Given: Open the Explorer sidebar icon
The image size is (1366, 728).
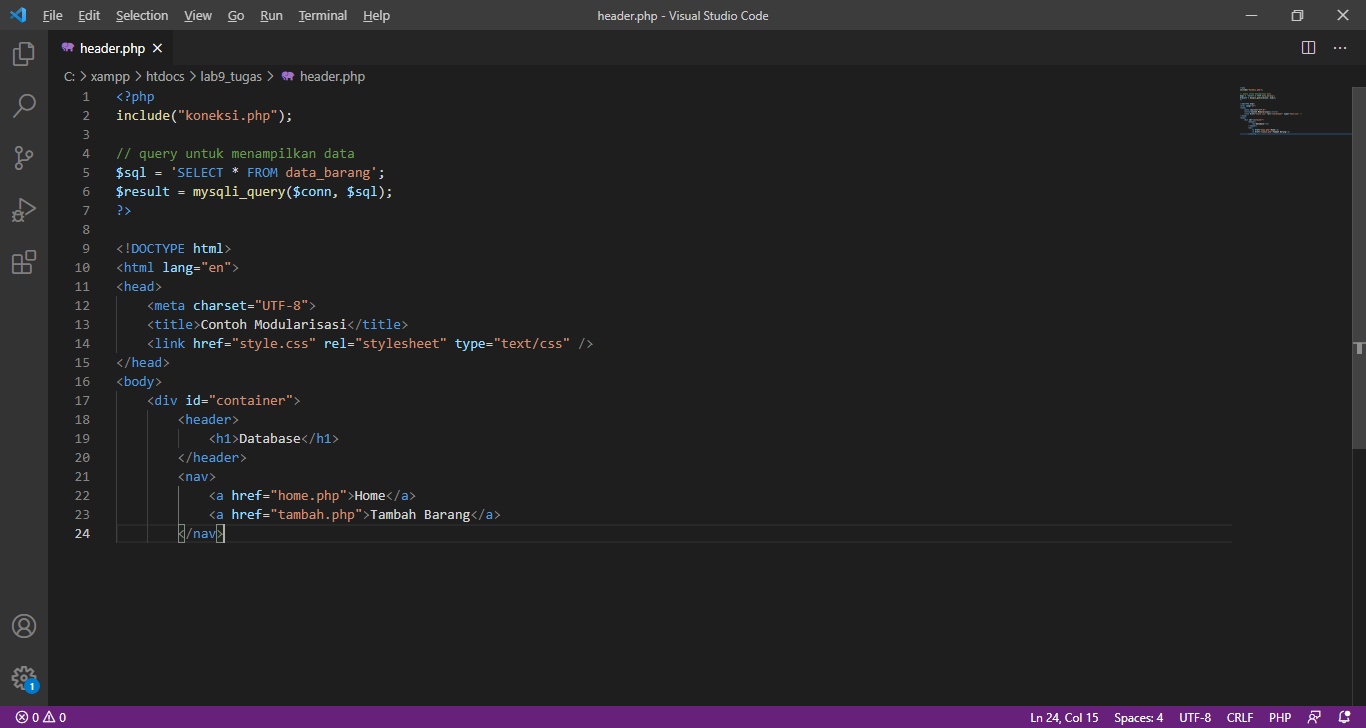Looking at the screenshot, I should (23, 54).
